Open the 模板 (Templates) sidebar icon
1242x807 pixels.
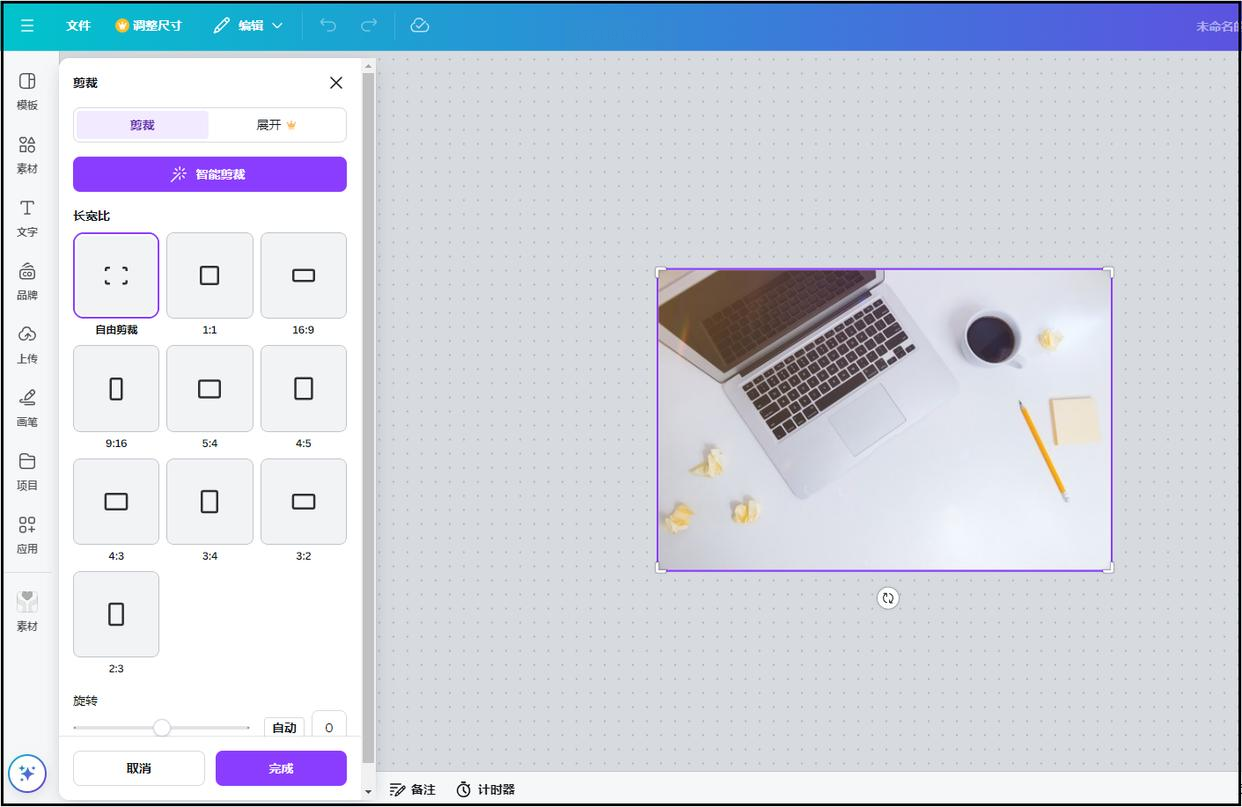(27, 82)
